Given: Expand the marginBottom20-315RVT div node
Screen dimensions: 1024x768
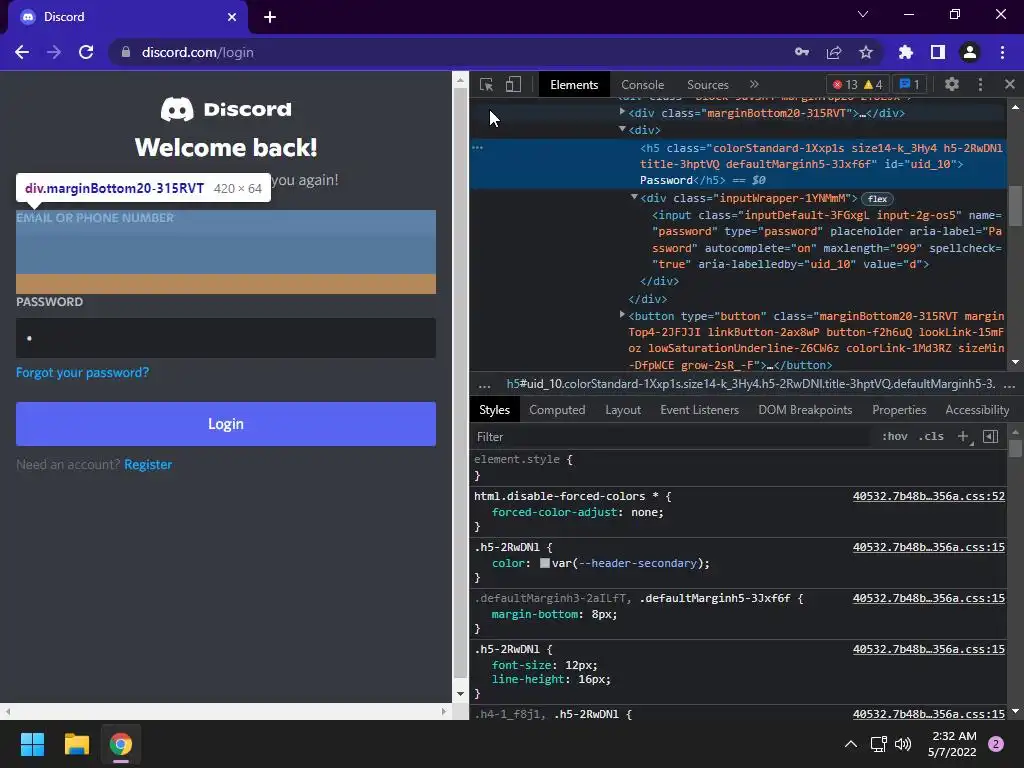Looking at the screenshot, I should 622,112.
